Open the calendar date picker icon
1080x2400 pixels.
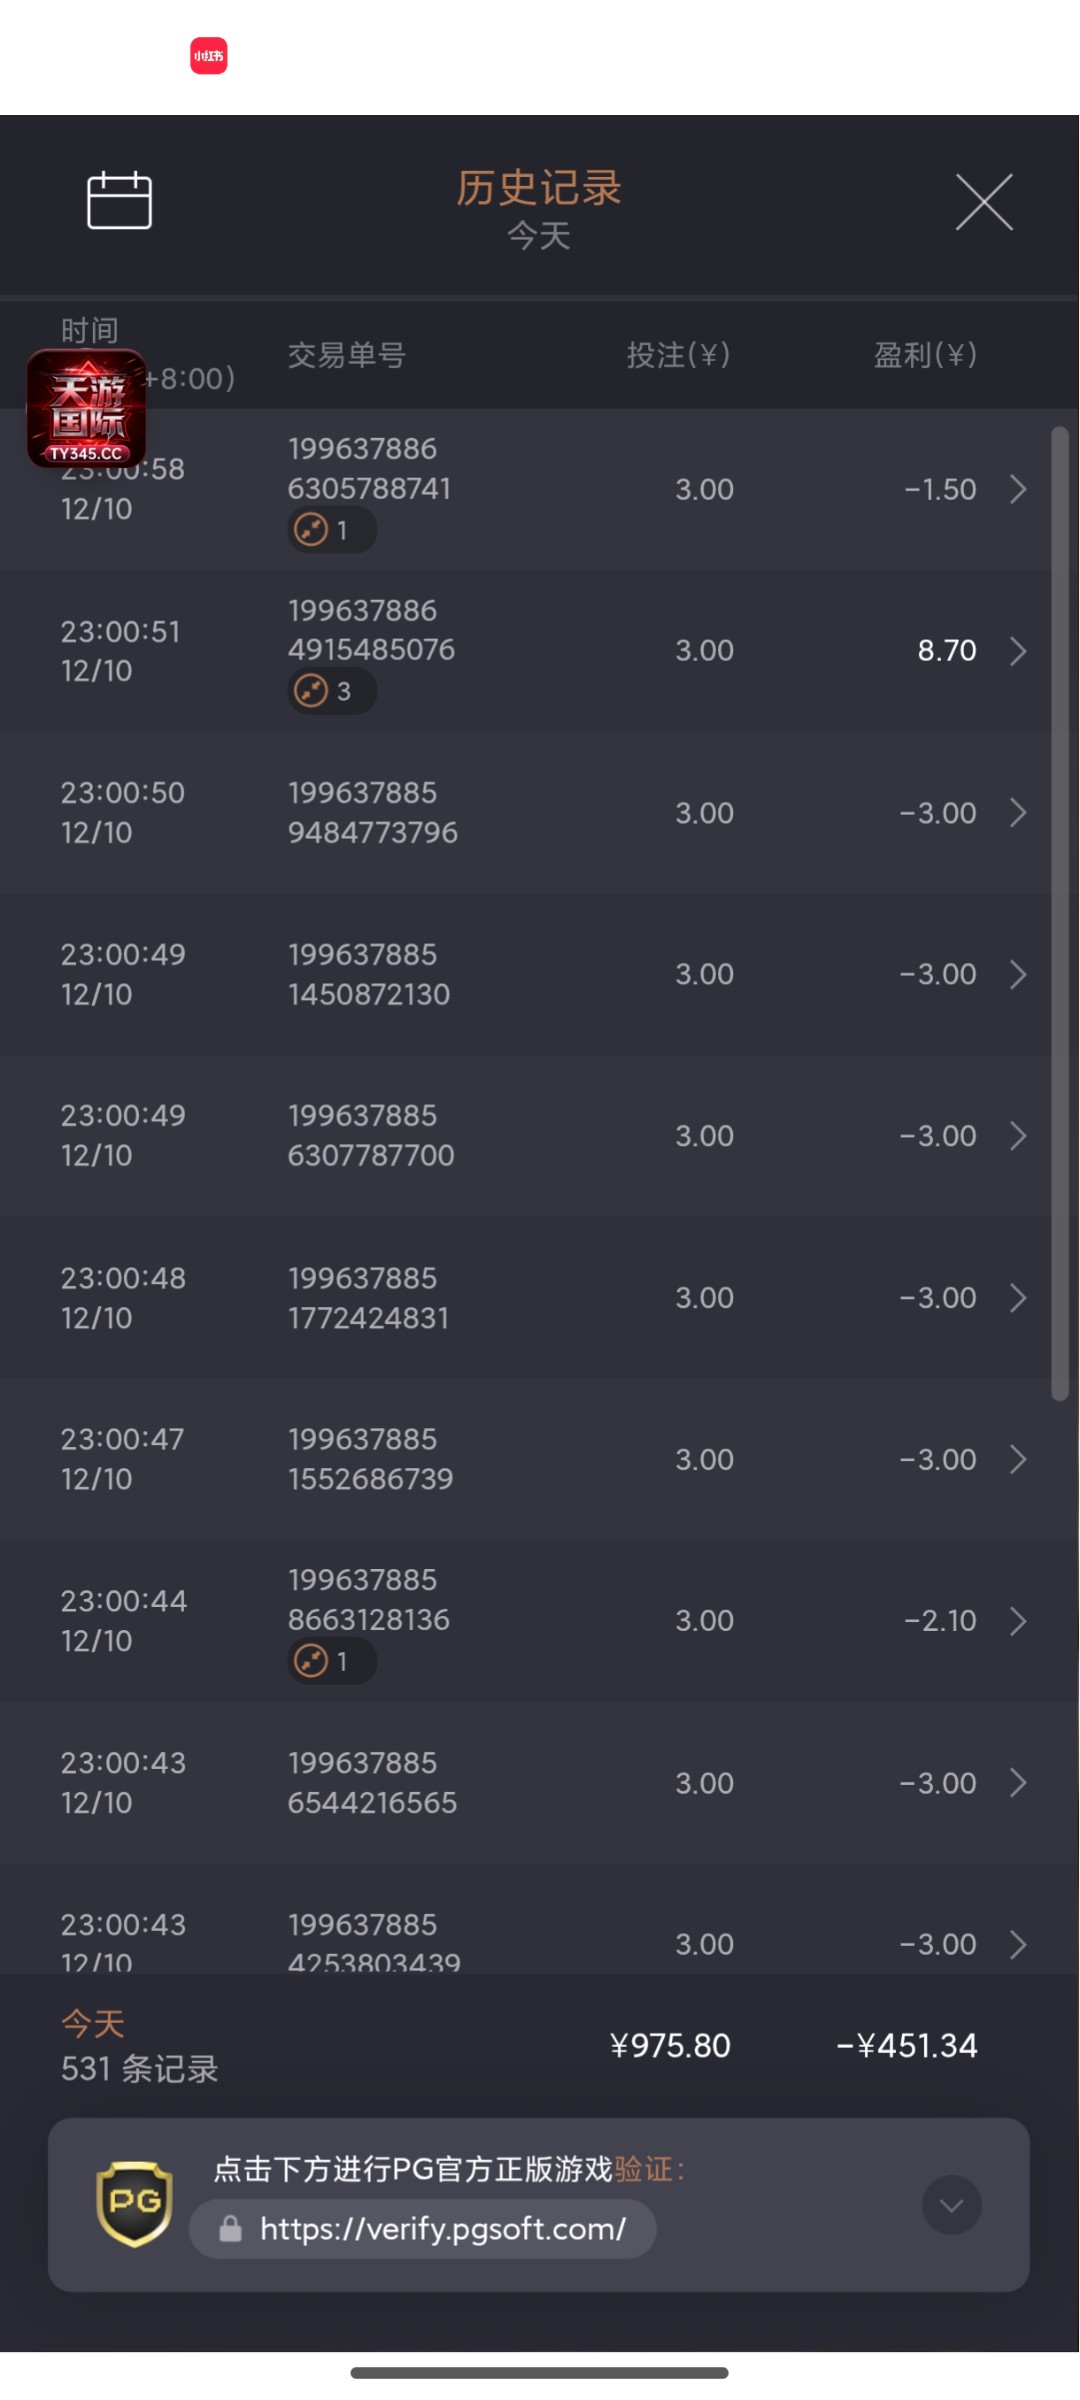(x=119, y=200)
